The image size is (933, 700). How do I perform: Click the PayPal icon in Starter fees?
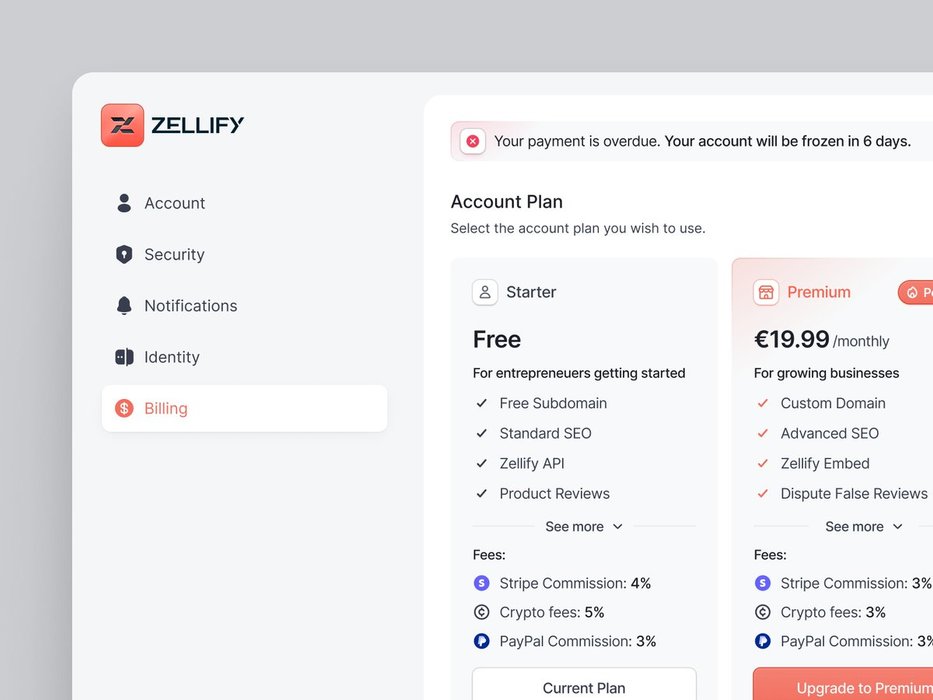click(x=481, y=641)
